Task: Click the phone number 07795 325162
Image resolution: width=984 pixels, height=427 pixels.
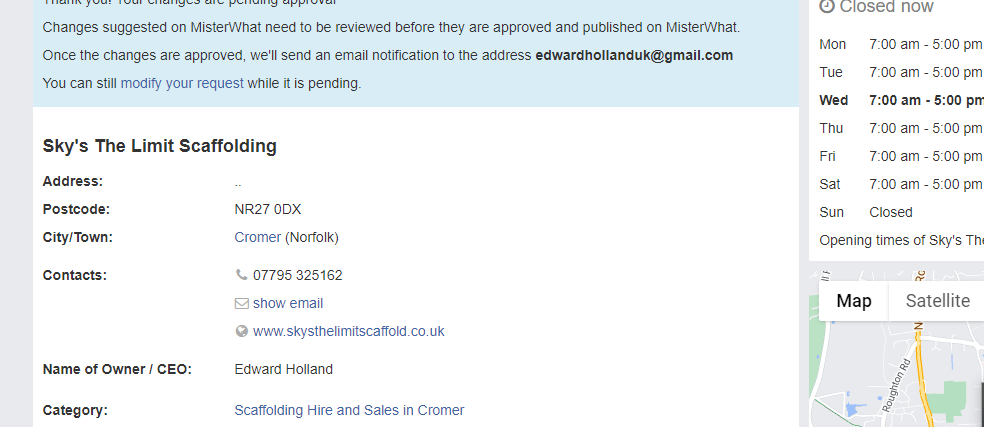Action: (x=298, y=275)
